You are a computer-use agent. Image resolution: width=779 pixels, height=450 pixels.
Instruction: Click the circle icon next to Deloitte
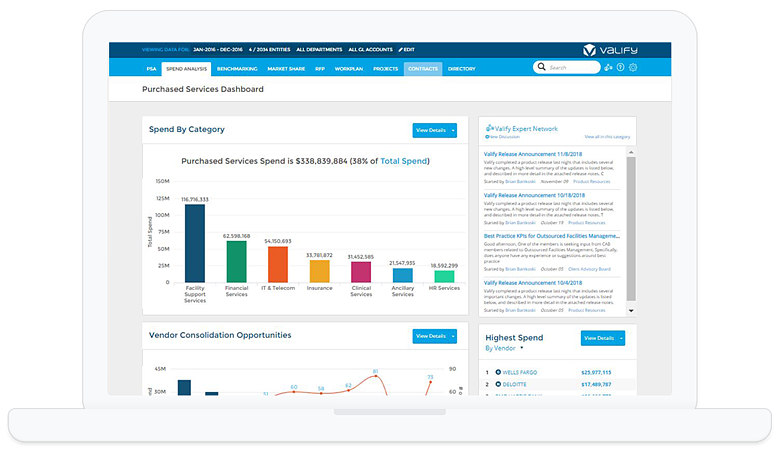click(x=498, y=384)
